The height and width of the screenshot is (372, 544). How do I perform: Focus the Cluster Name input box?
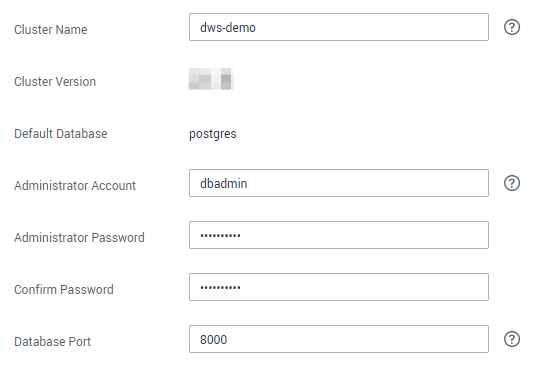tap(339, 27)
